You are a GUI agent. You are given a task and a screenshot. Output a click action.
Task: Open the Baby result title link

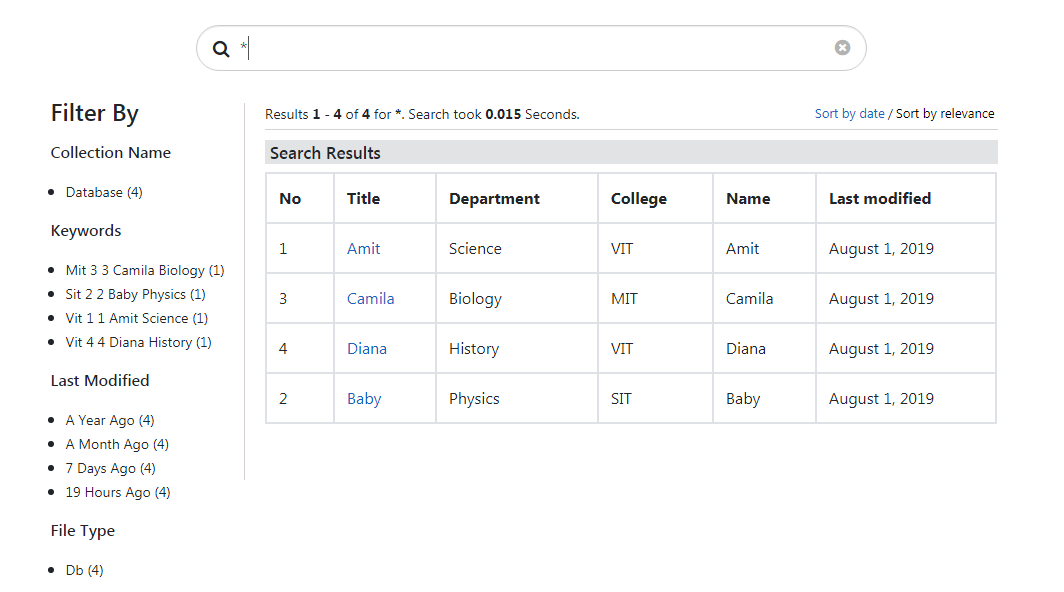coord(364,399)
